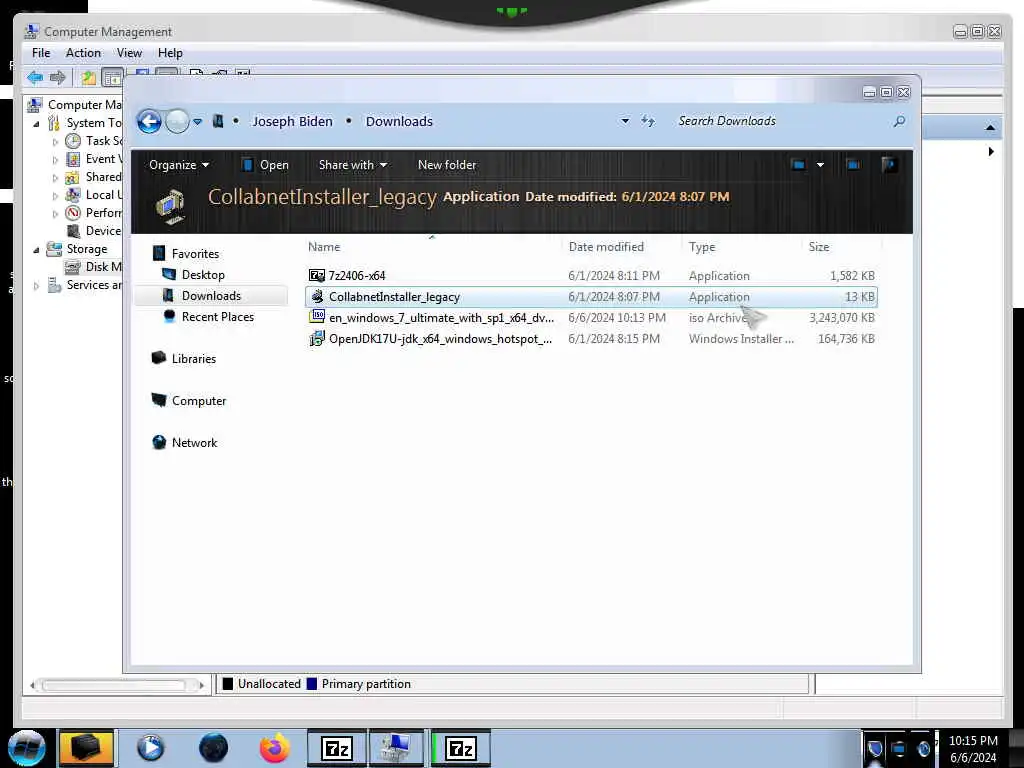
Task: Click the Windows Start orb
Action: (x=27, y=748)
